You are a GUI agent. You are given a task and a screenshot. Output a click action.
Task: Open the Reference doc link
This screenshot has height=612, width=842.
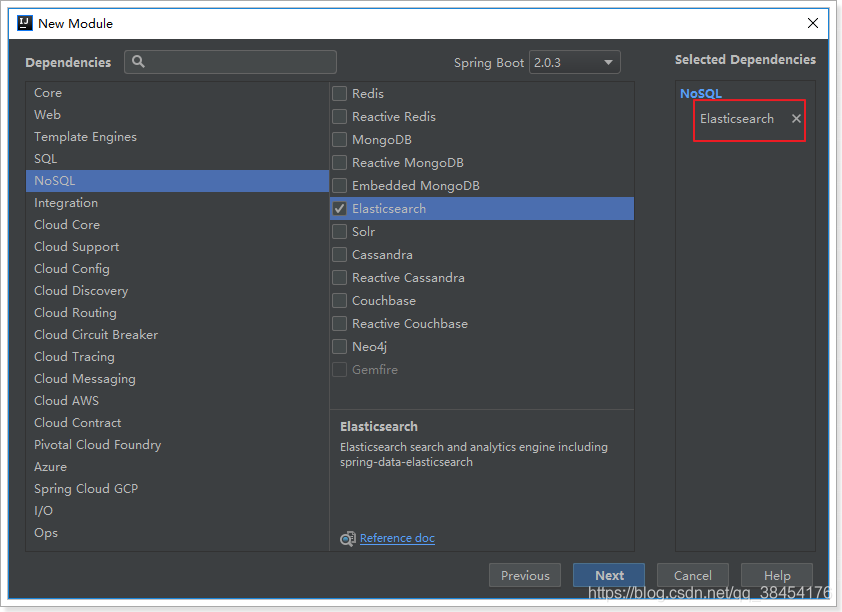point(397,538)
